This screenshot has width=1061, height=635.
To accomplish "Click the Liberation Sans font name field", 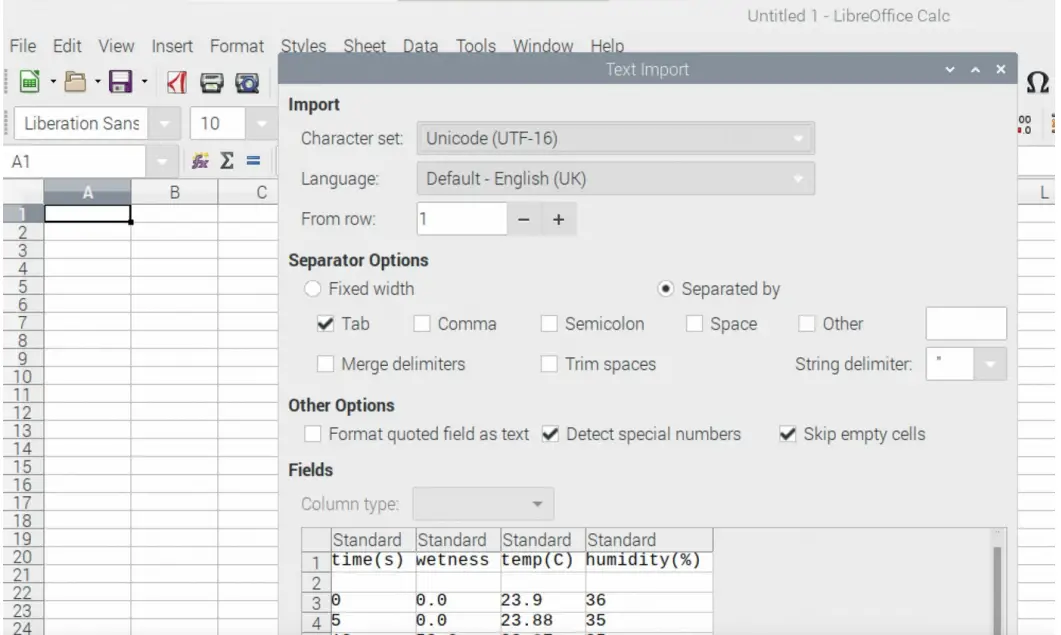I will 81,123.
